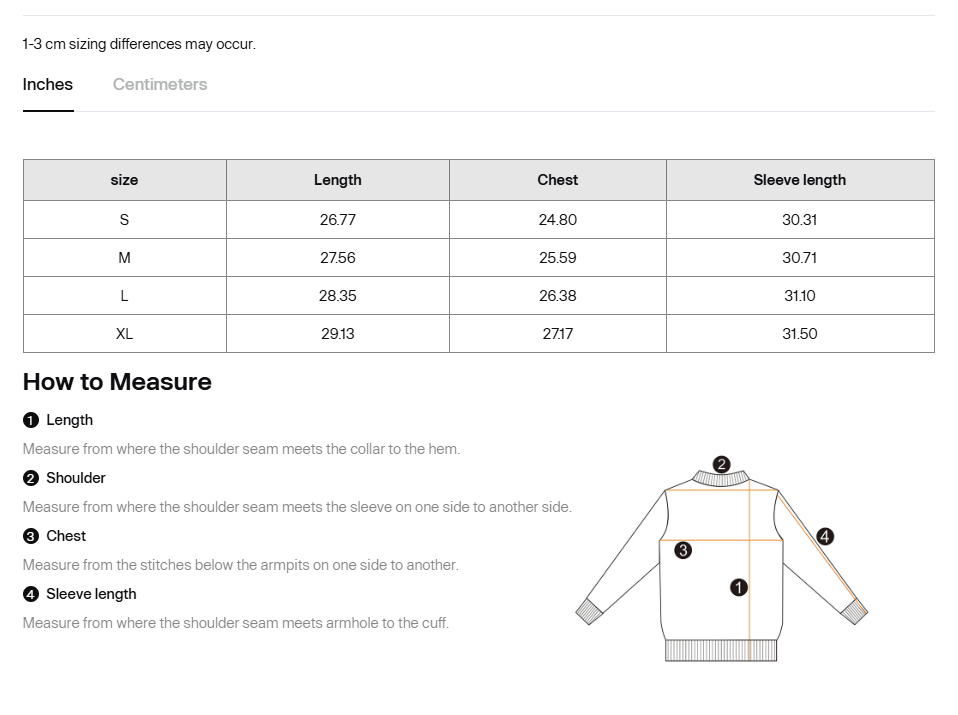Click marker 2 on the sweater collar diagram
958x715 pixels.
[x=722, y=464]
